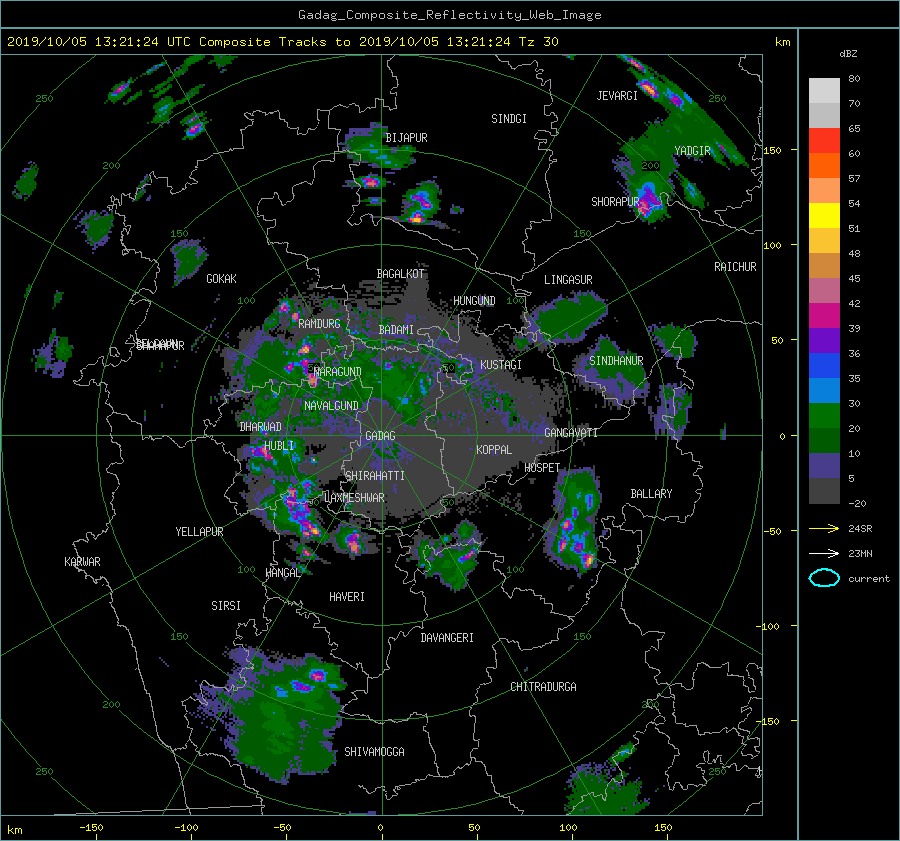The width and height of the screenshot is (900, 841).
Task: Click the SINDGI city label
Action: pyautogui.click(x=509, y=119)
